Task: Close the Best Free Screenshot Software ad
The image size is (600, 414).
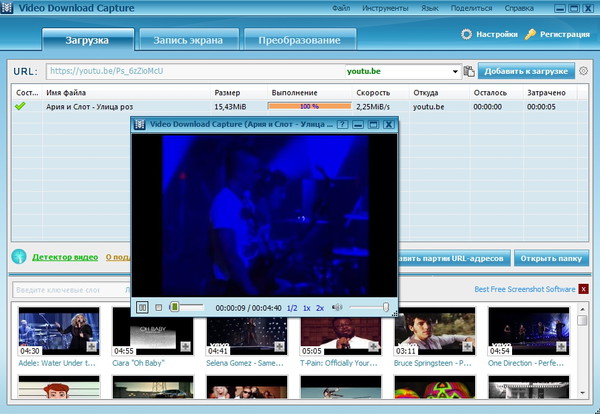Action: pyautogui.click(x=584, y=289)
